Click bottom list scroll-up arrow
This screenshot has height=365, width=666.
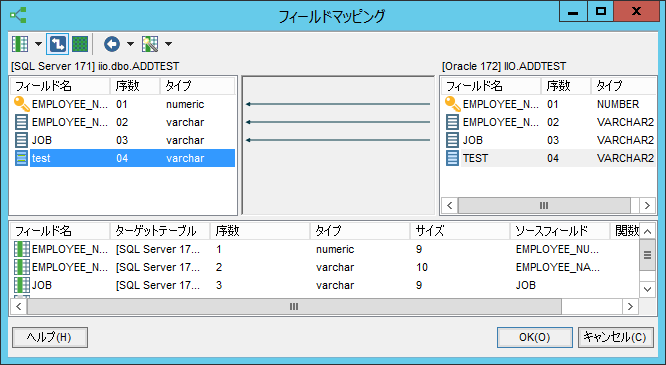coord(647,231)
